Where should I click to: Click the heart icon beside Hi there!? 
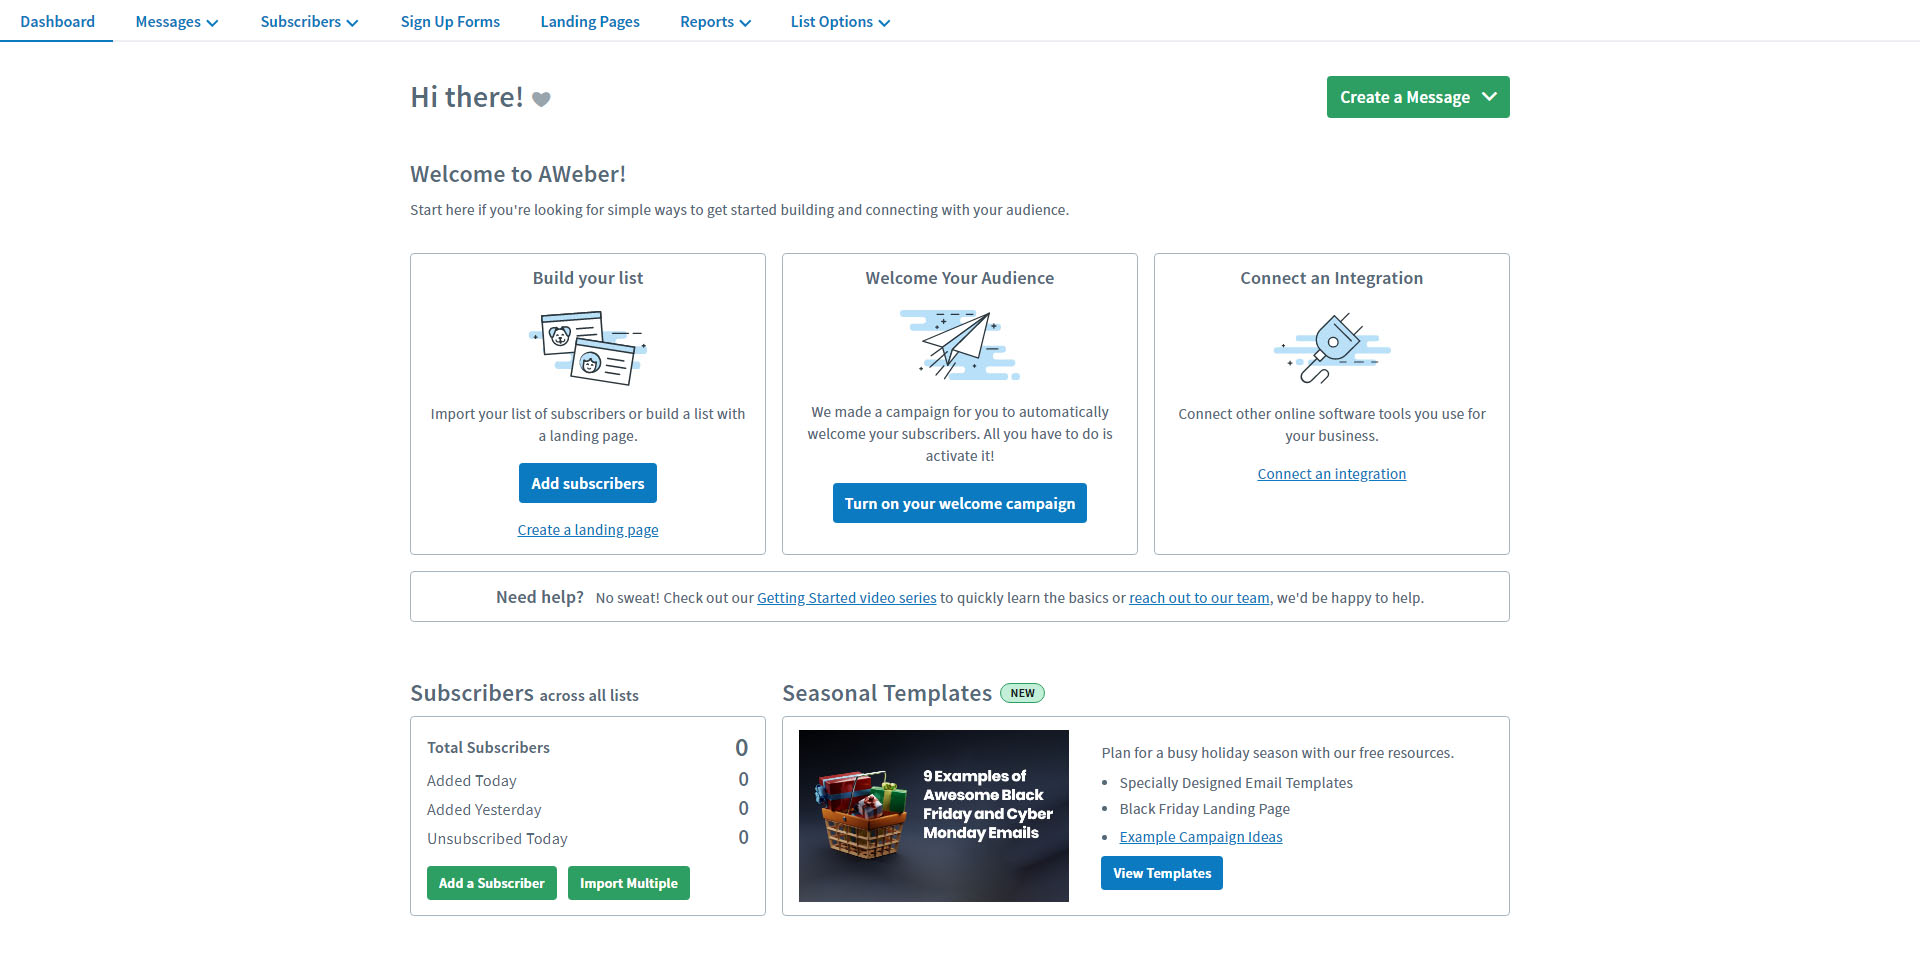tap(541, 99)
